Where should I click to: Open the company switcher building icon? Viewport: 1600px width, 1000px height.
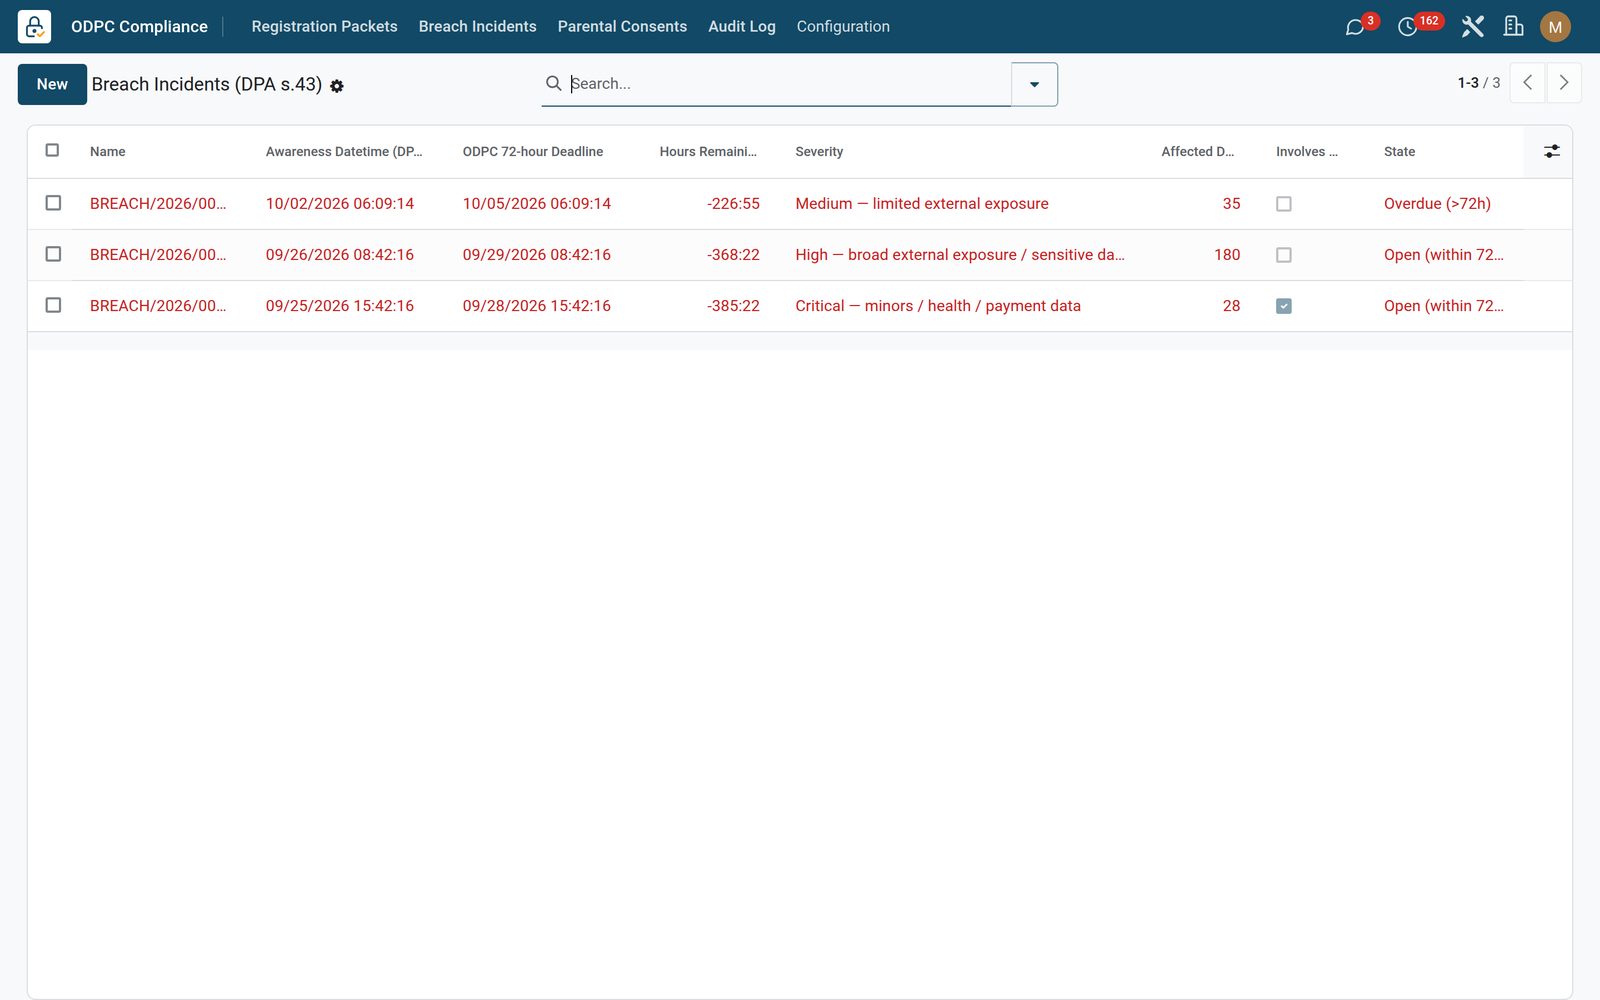click(1514, 27)
